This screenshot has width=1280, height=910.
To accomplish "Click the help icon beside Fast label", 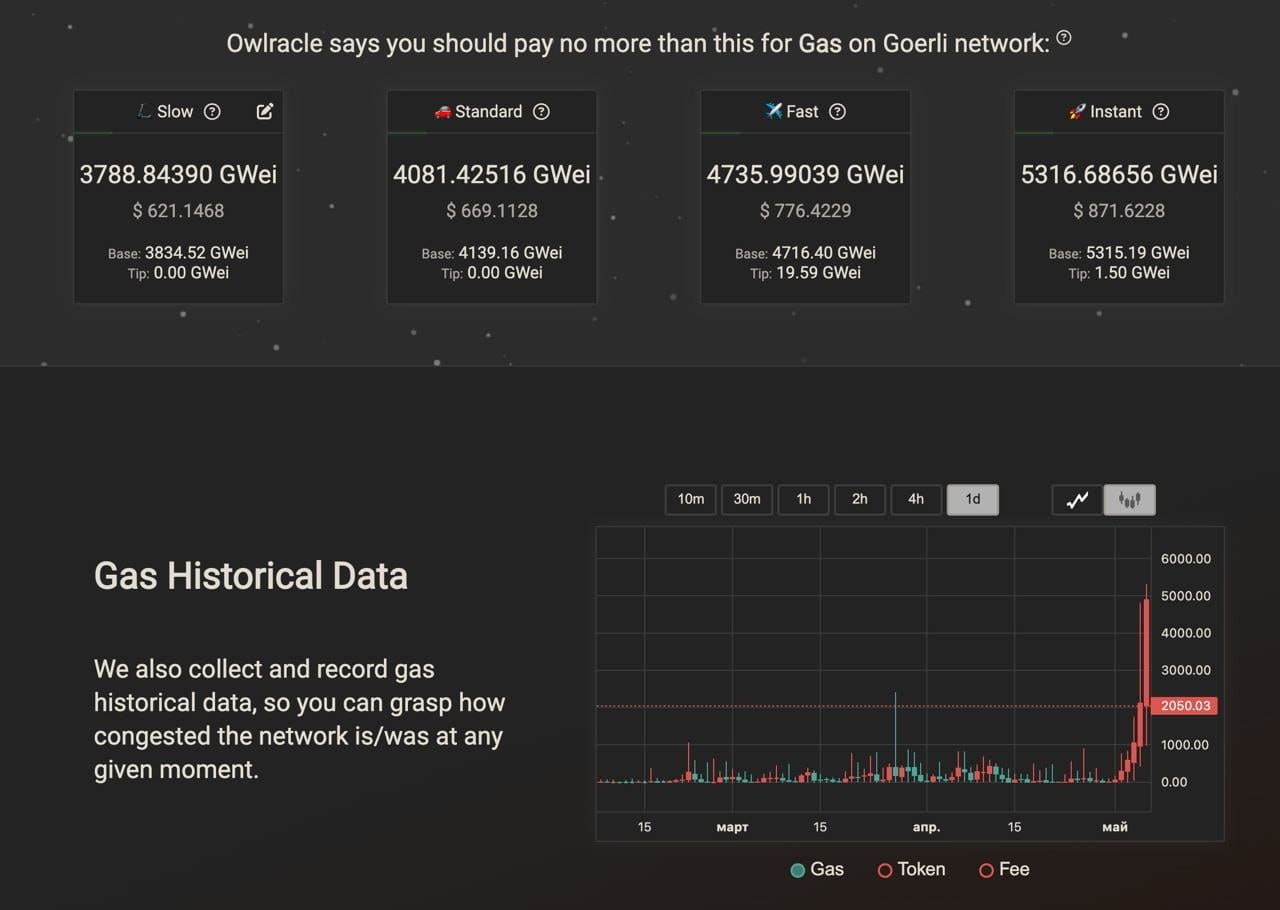I will click(x=838, y=112).
